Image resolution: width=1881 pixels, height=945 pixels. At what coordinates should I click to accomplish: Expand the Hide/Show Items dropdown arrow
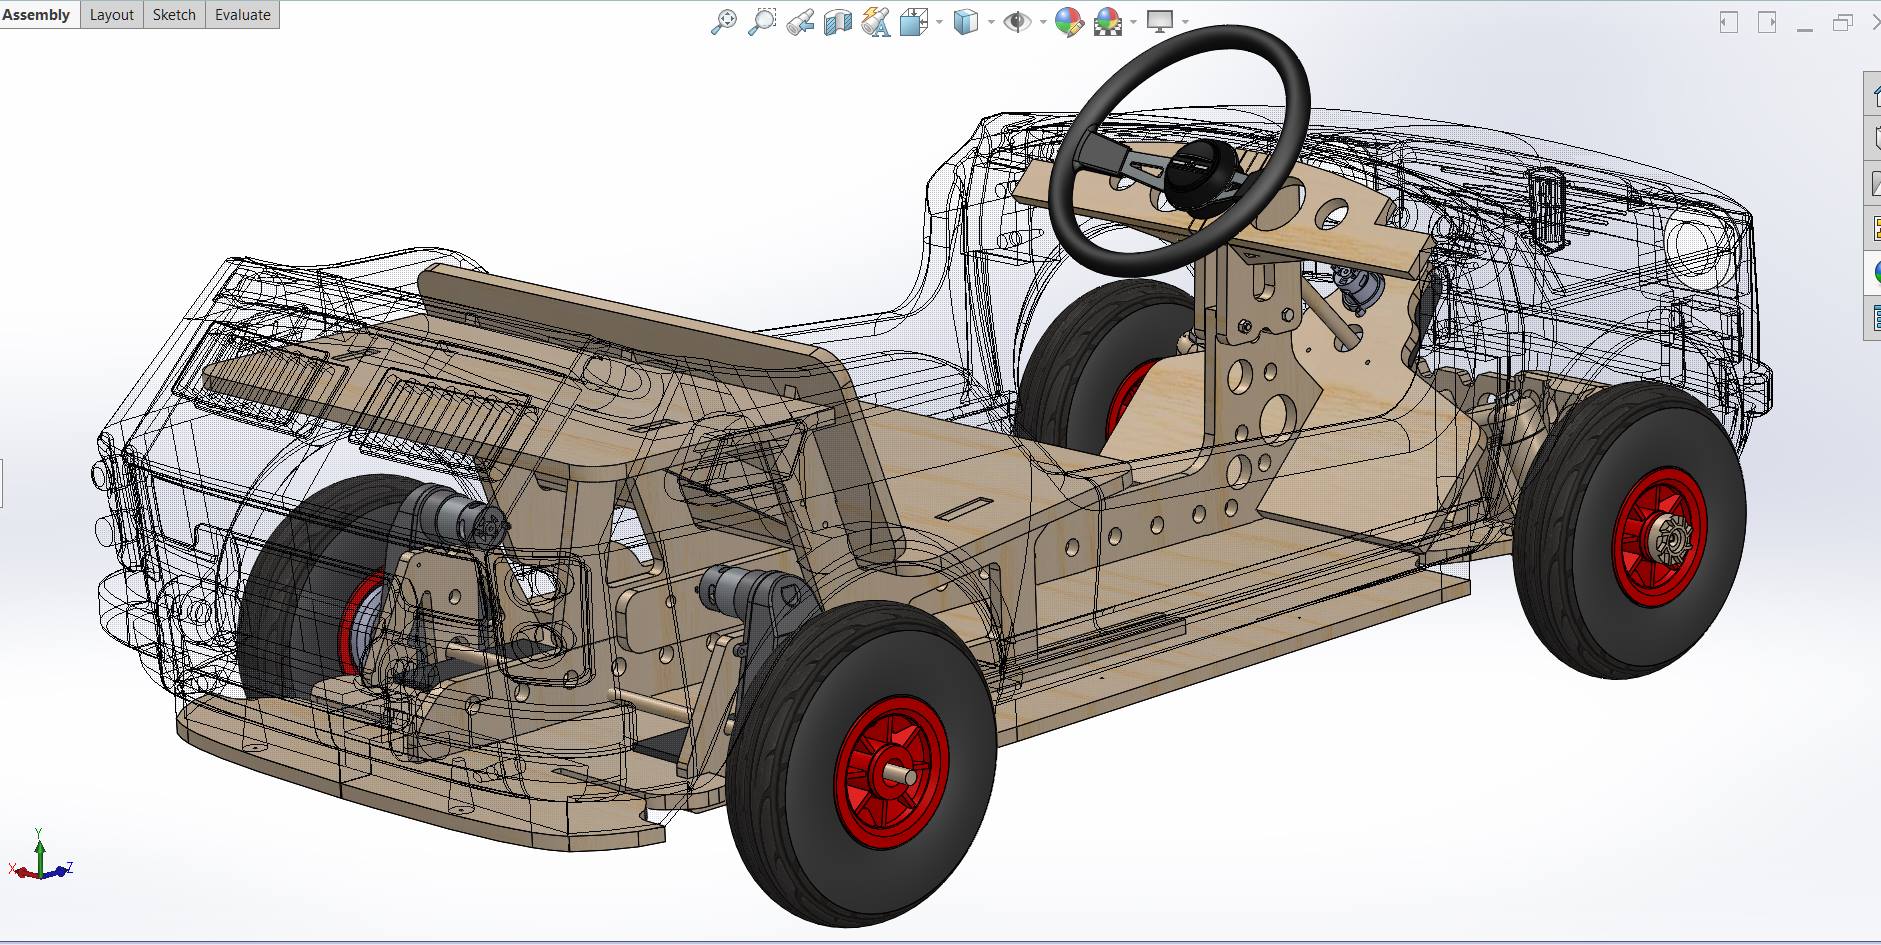point(1043,22)
